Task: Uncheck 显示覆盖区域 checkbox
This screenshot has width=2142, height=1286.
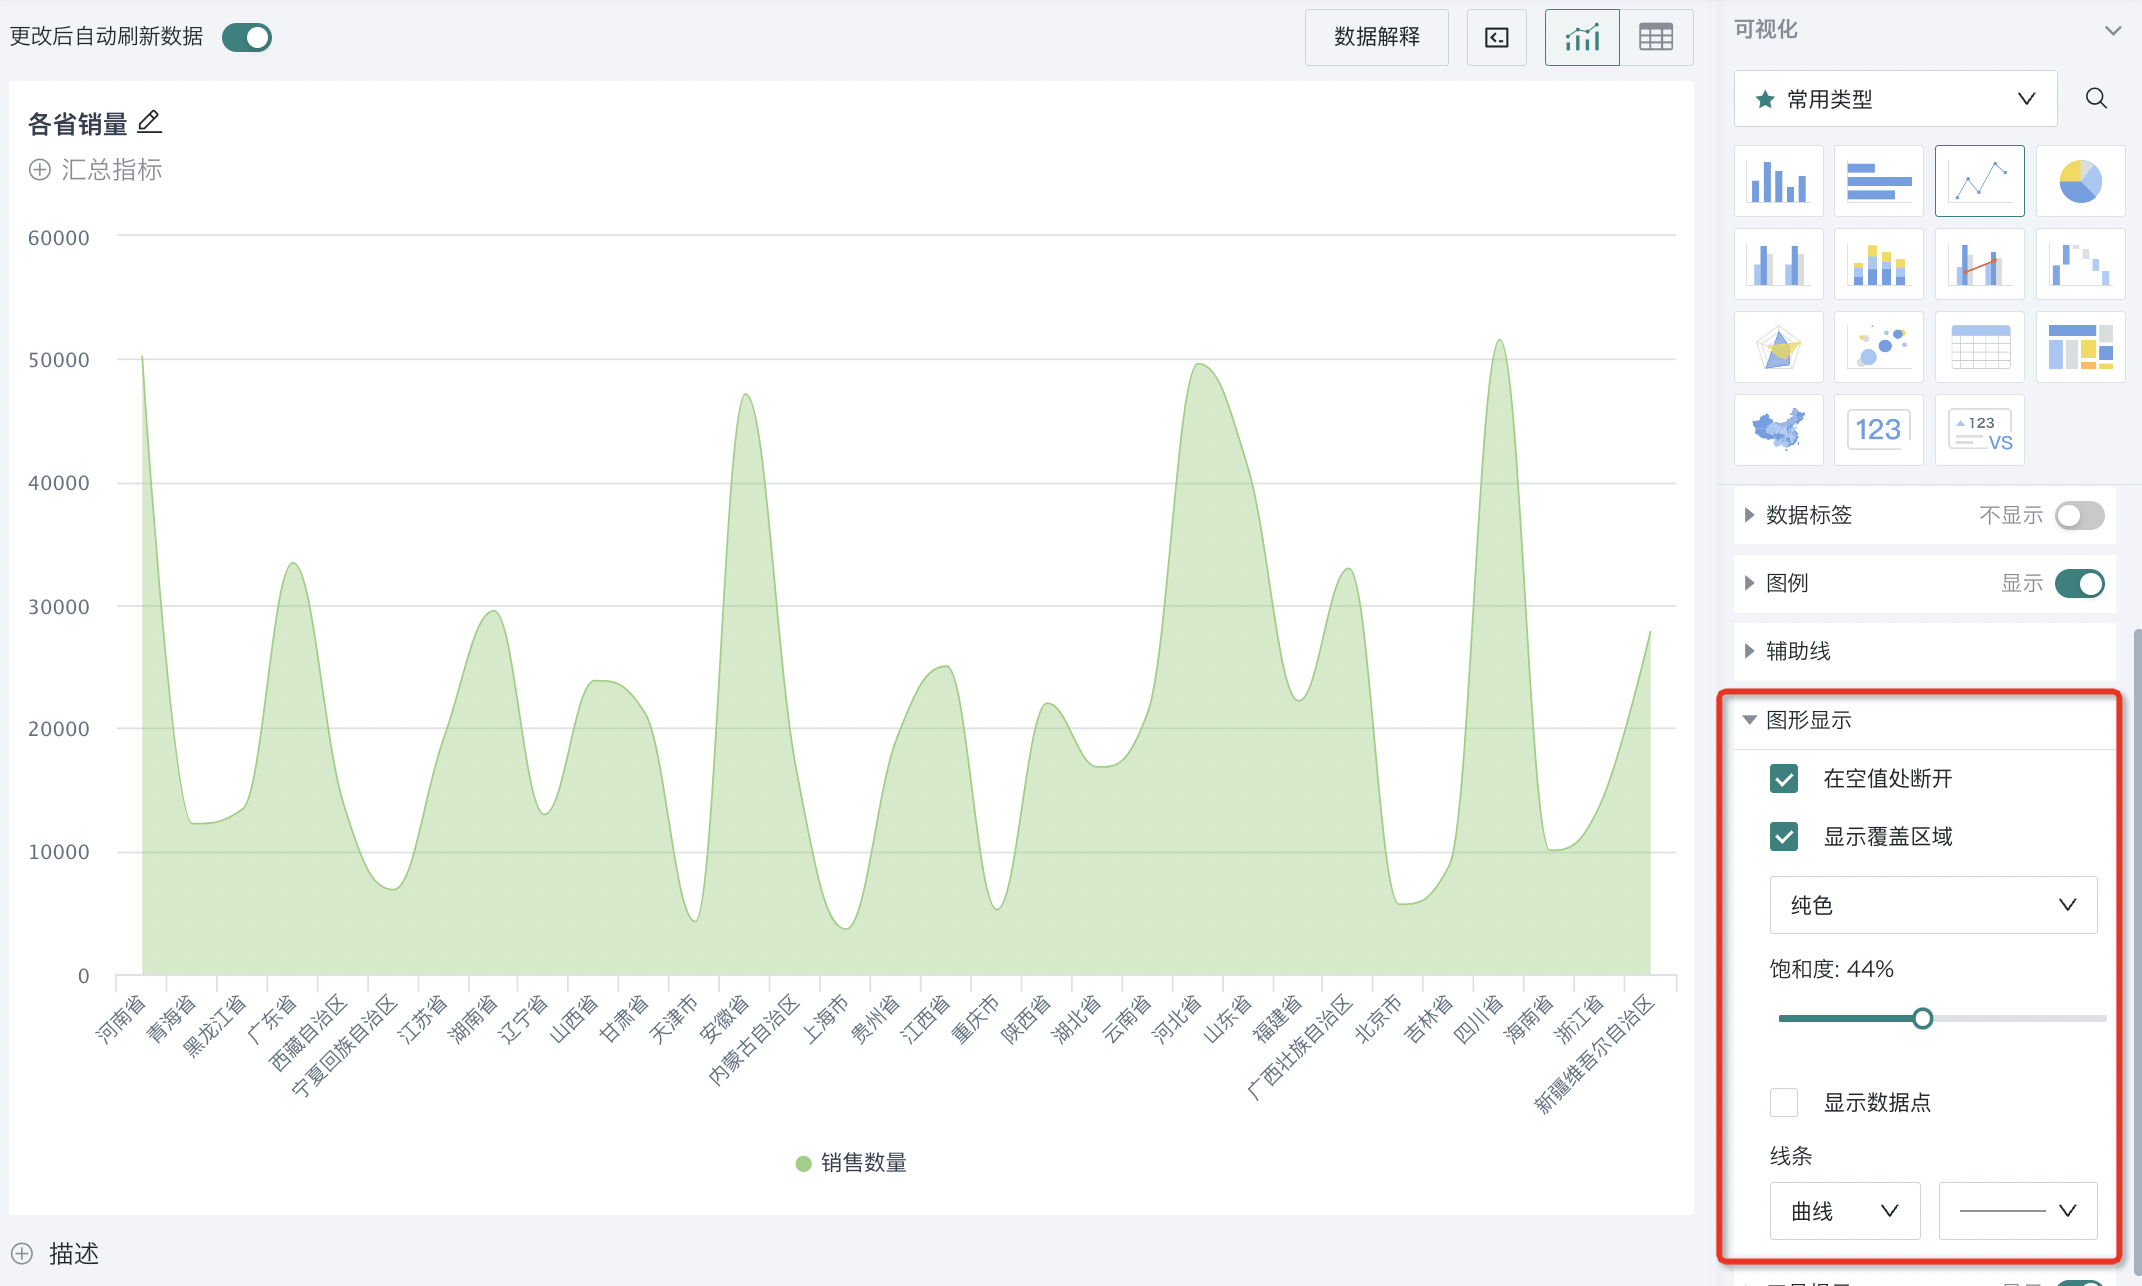Action: [x=1784, y=836]
